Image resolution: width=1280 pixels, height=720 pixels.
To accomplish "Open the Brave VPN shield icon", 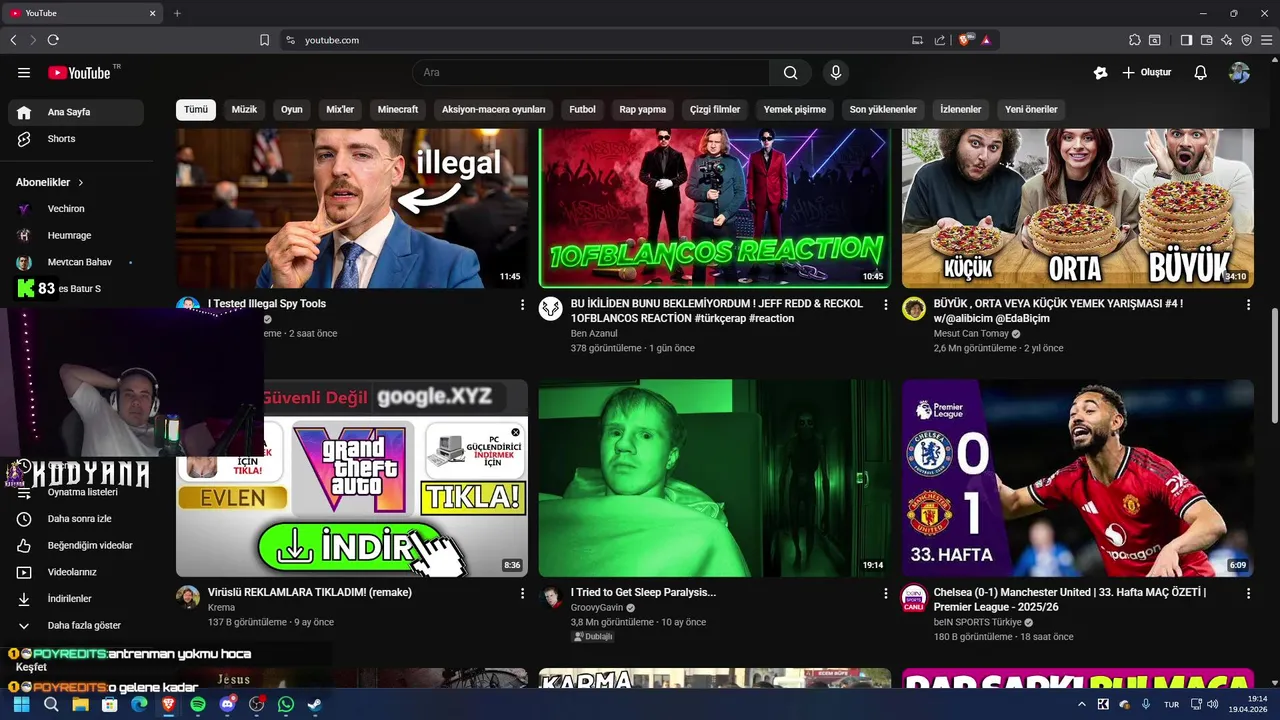I will [x=1246, y=40].
